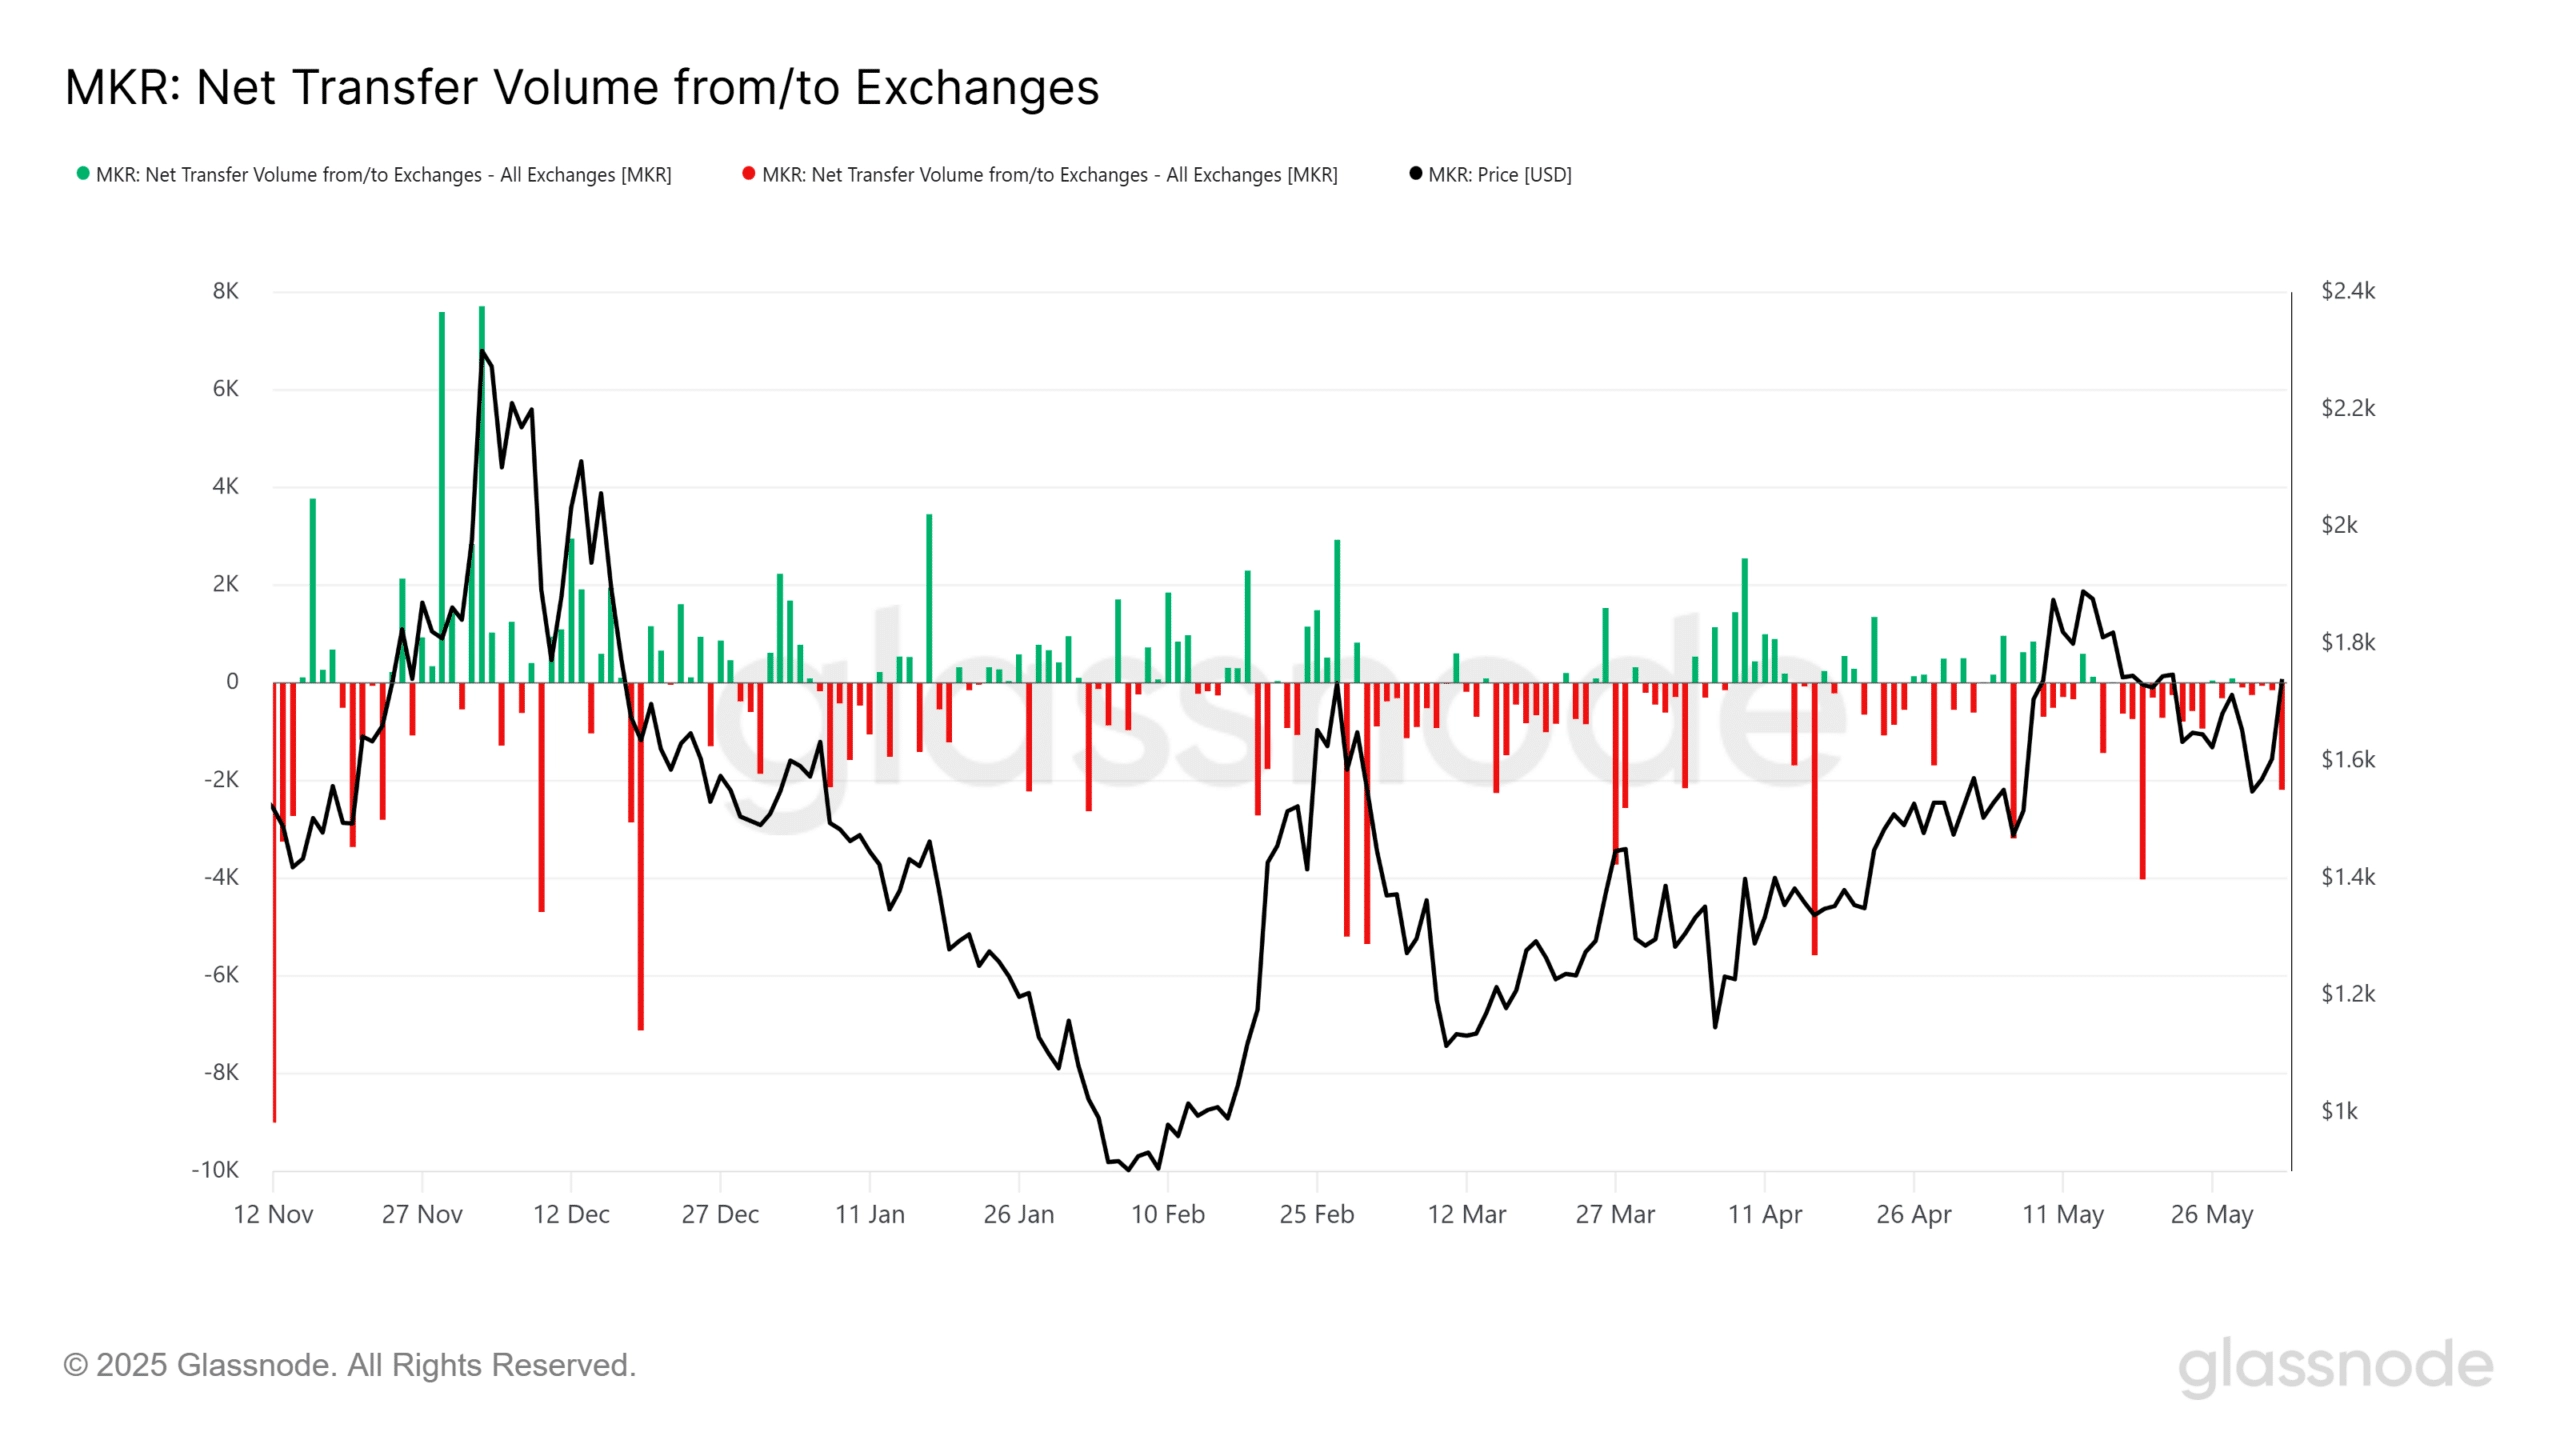Click the 2025 Glassnode copyright text
Viewport: 2560px width, 1440px height.
coord(349,1365)
